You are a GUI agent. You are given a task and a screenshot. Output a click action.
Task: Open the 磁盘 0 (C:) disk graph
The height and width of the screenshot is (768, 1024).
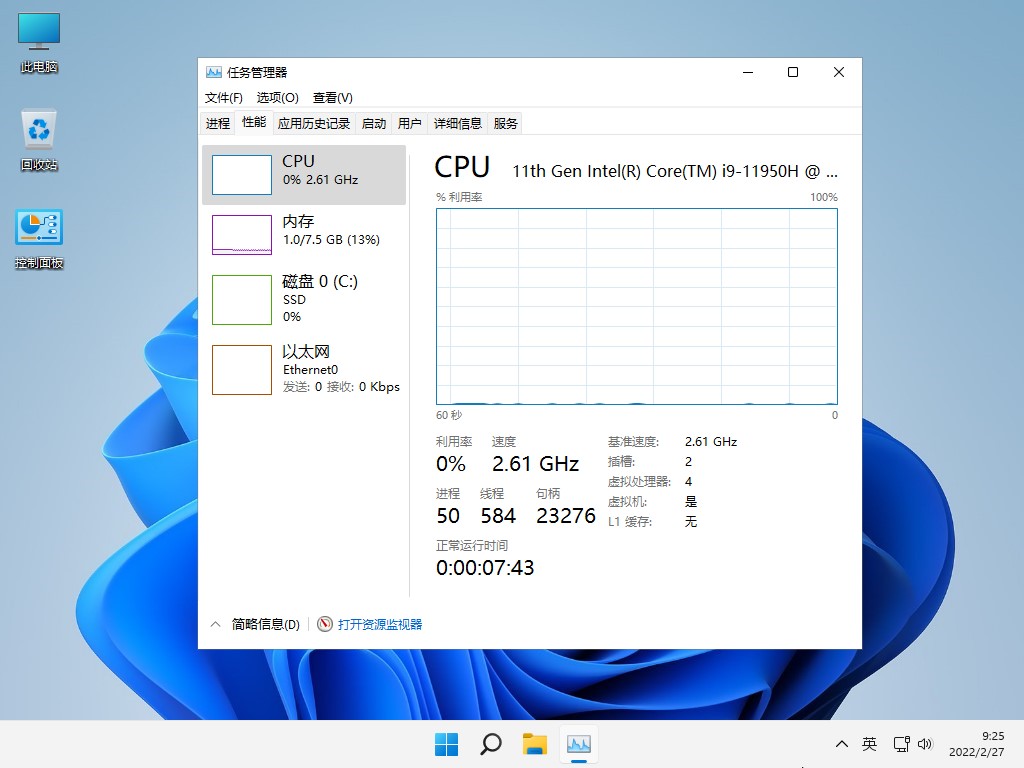[x=242, y=300]
